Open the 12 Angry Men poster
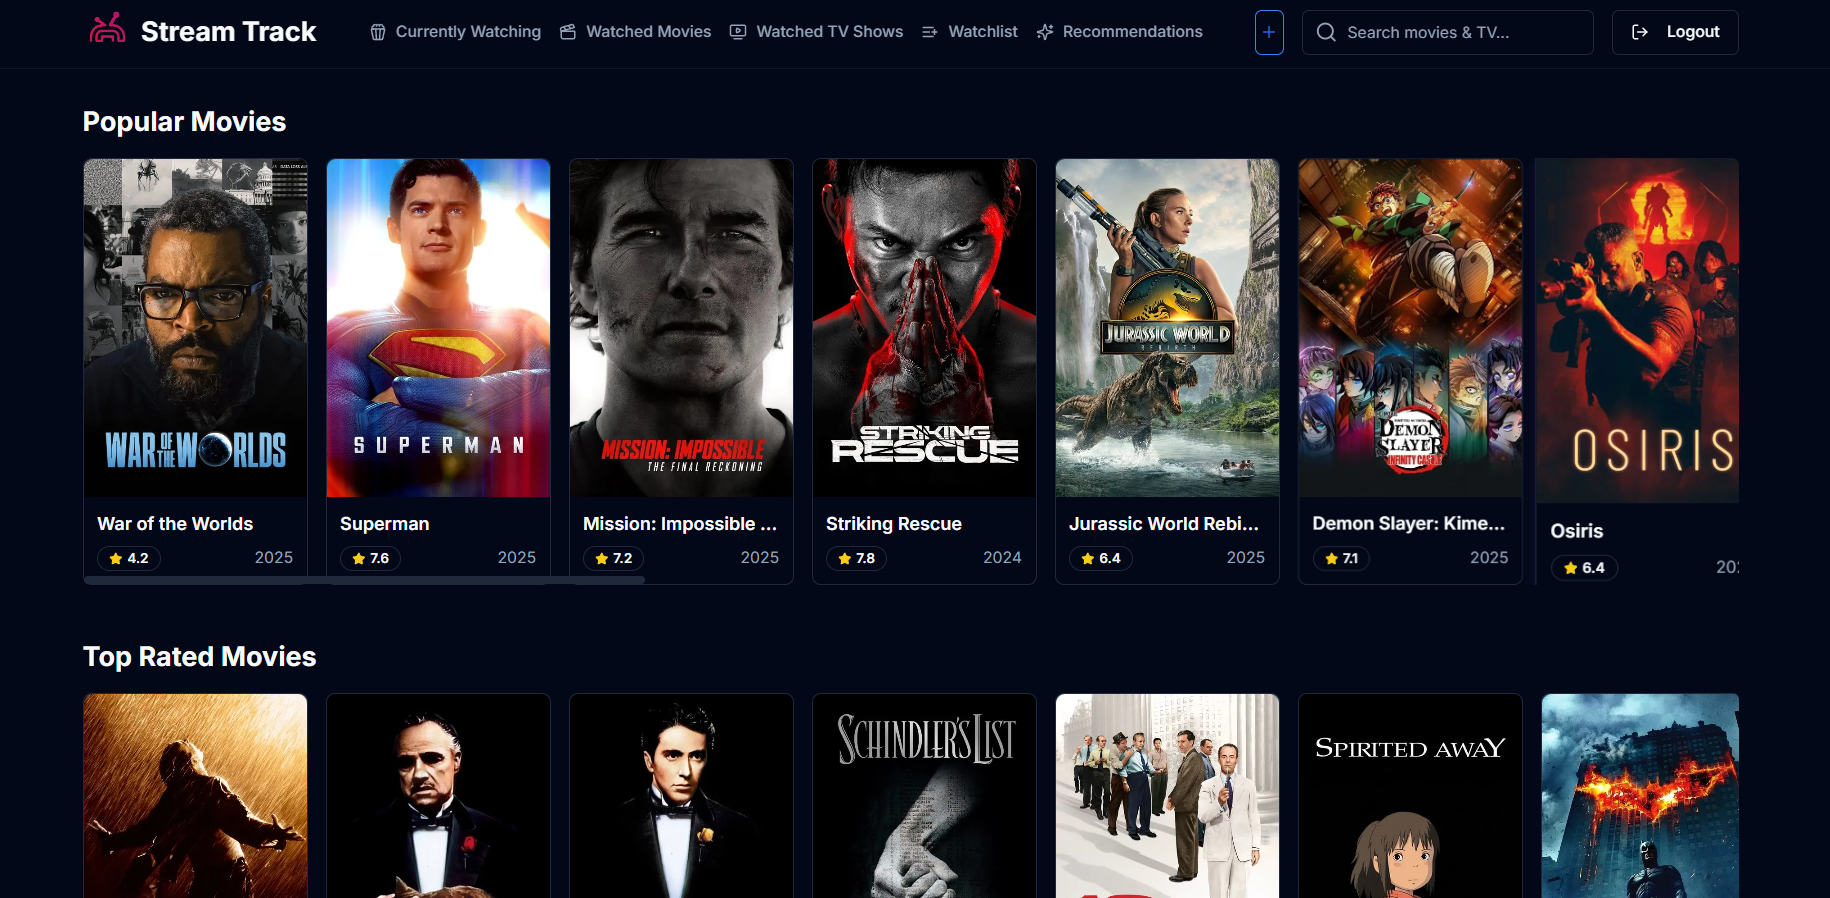The width and height of the screenshot is (1830, 898). pyautogui.click(x=1167, y=796)
